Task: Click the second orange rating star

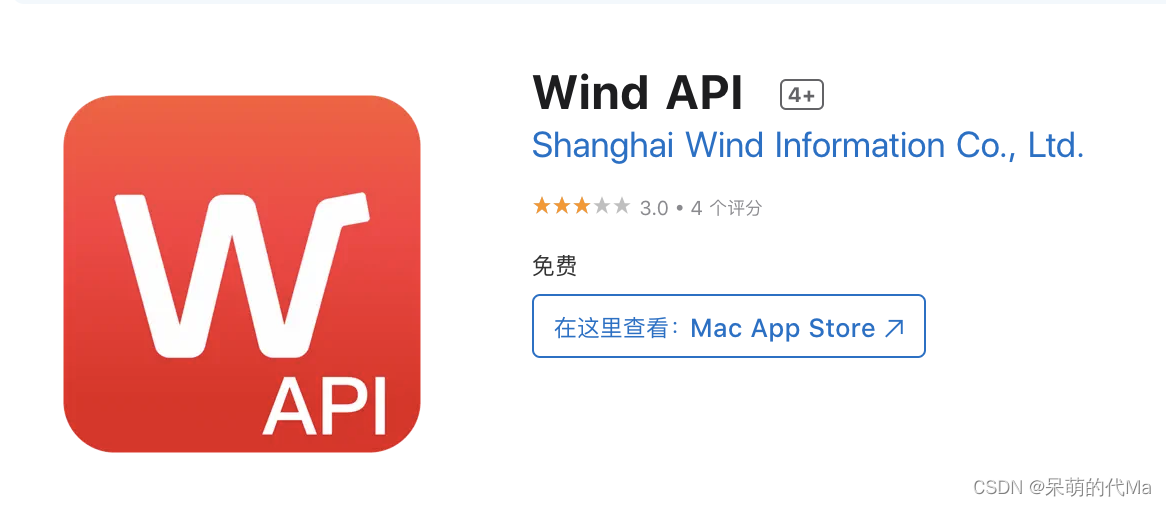Action: (561, 206)
